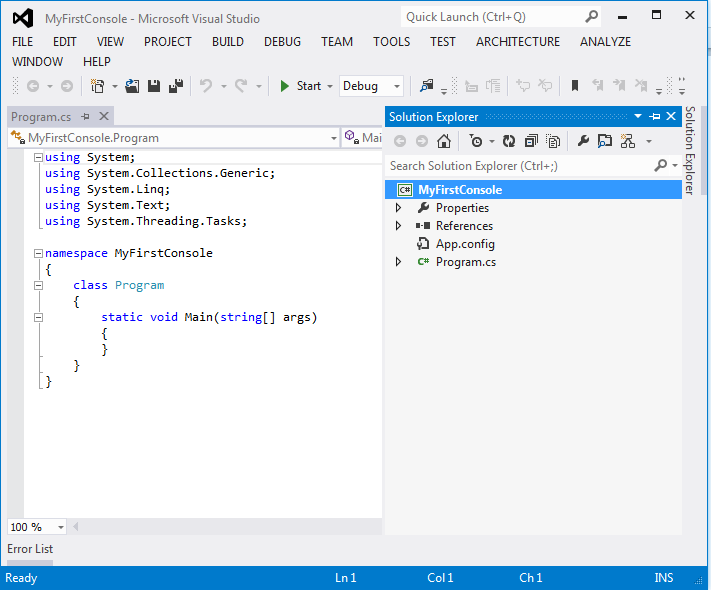Select References in Solution Explorer
The width and height of the screenshot is (711, 590).
pyautogui.click(x=464, y=226)
